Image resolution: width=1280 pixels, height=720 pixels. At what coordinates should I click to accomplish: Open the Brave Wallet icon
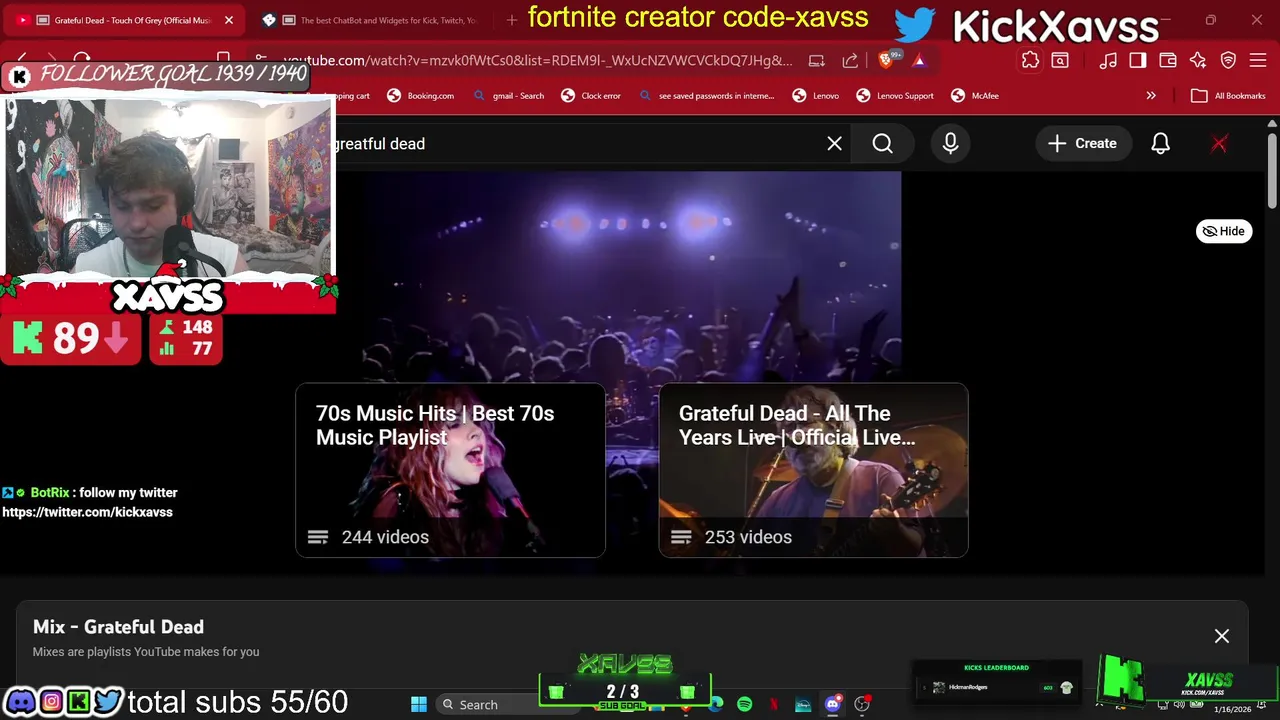[1168, 60]
